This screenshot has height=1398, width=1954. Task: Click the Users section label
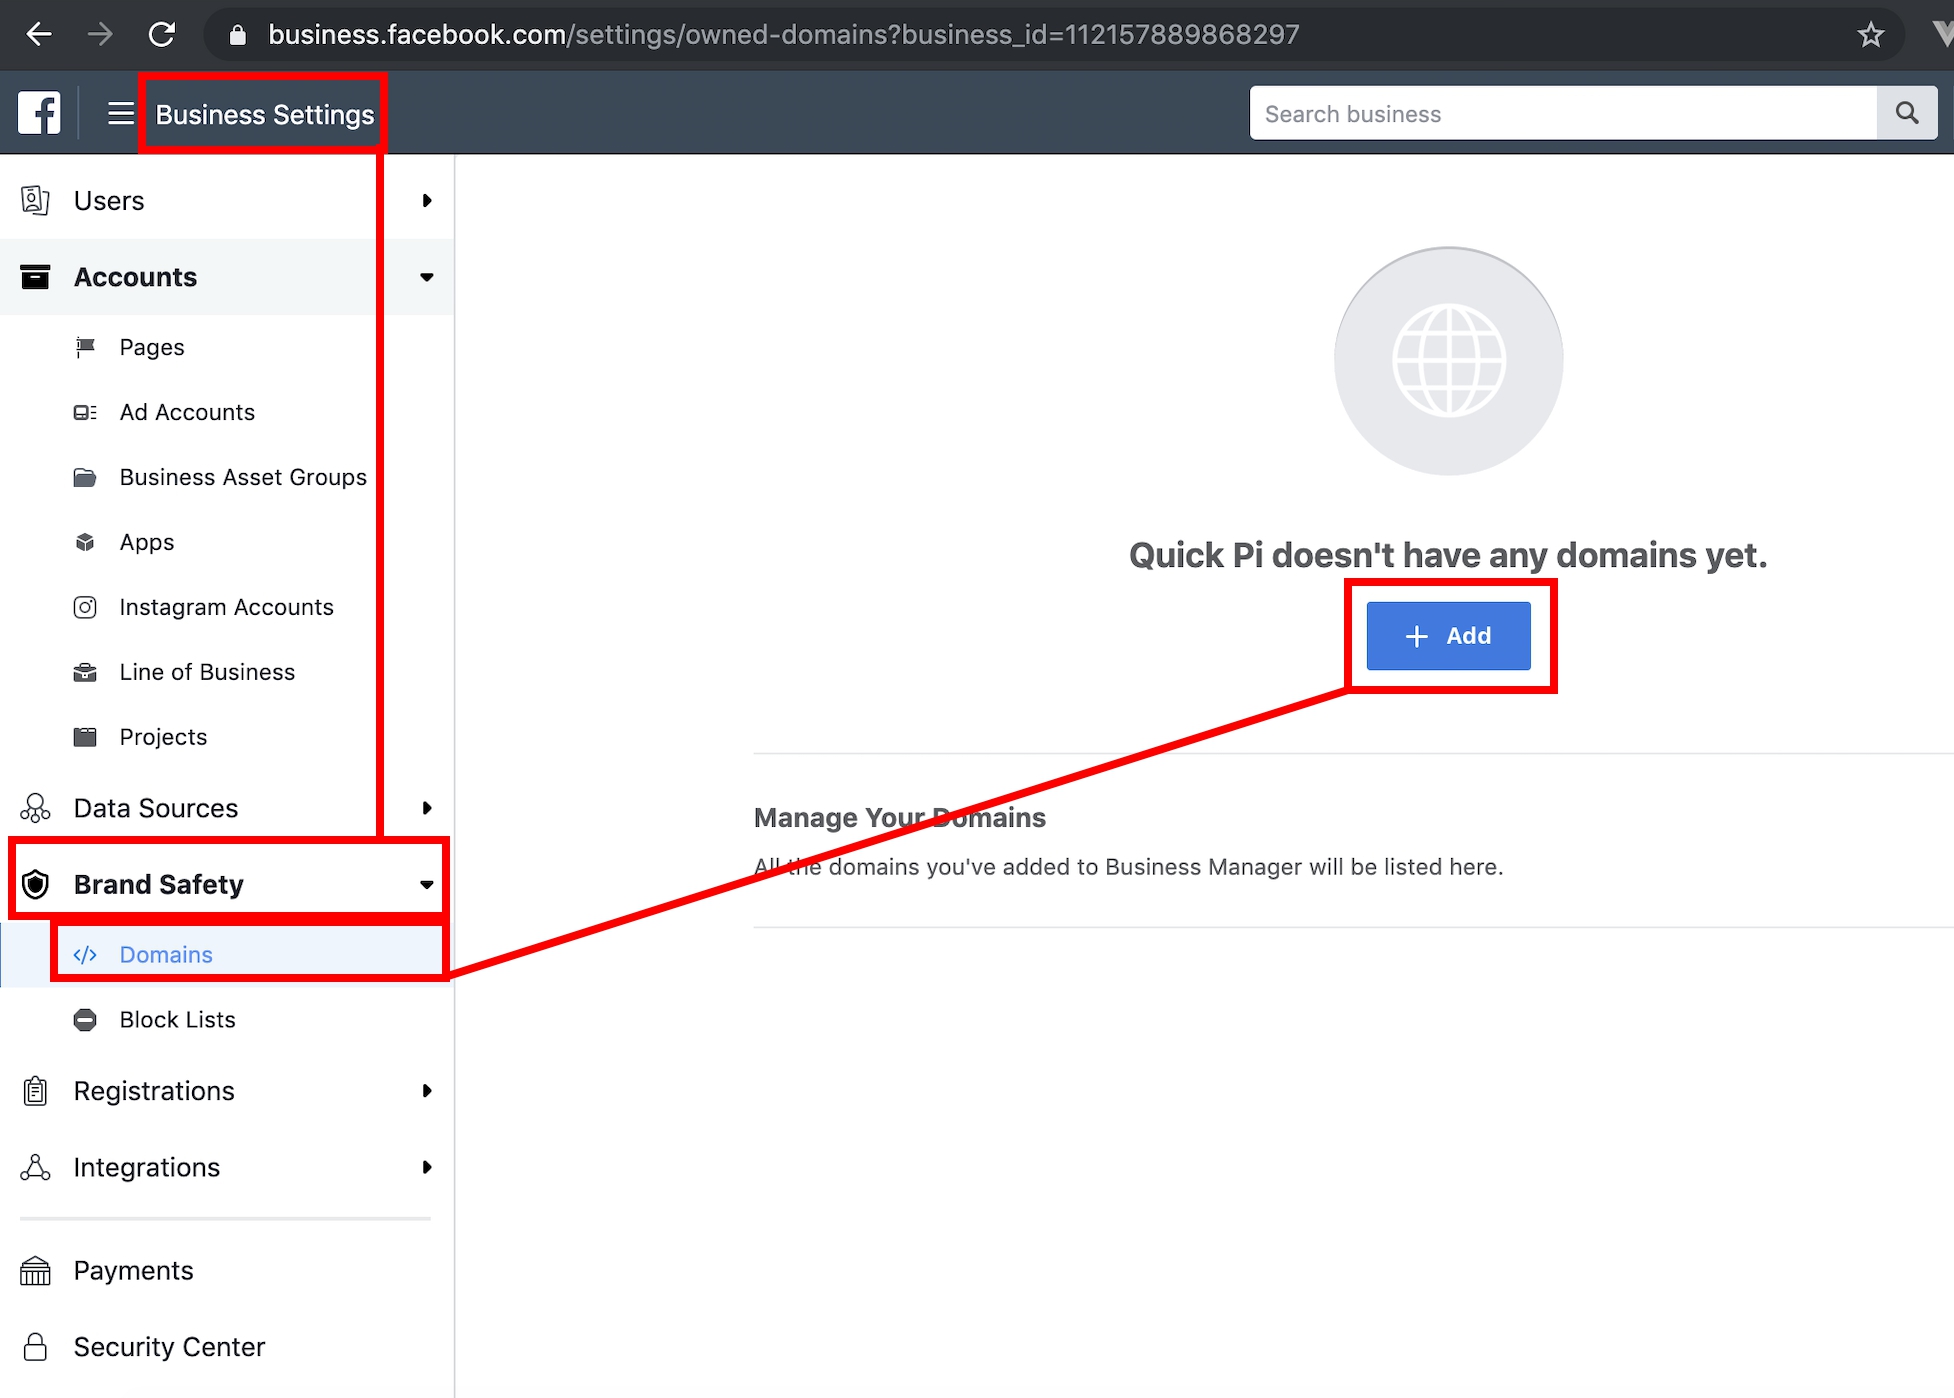coord(109,200)
